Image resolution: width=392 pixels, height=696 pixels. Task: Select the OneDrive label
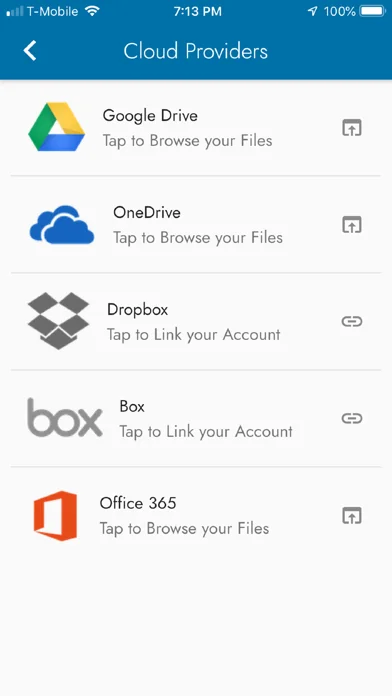tap(147, 213)
